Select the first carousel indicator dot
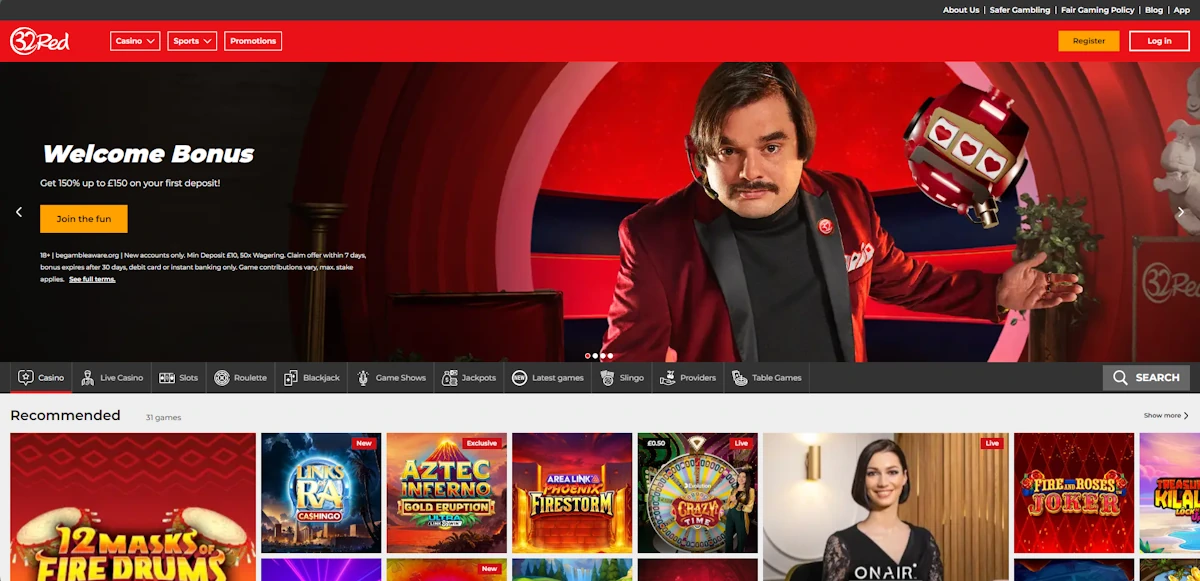Image resolution: width=1200 pixels, height=581 pixels. coord(588,356)
